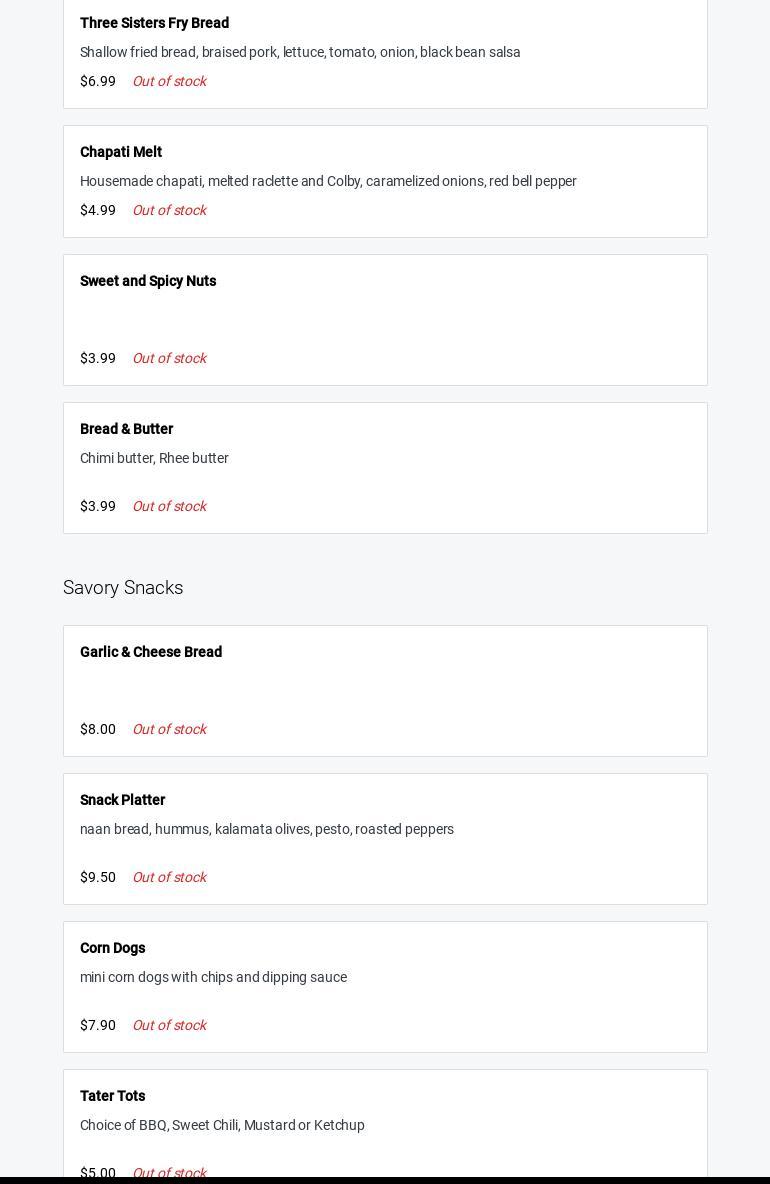The width and height of the screenshot is (770, 1184).
Task: Click the Chimi butter, Rhee butter description
Action: (154, 458)
